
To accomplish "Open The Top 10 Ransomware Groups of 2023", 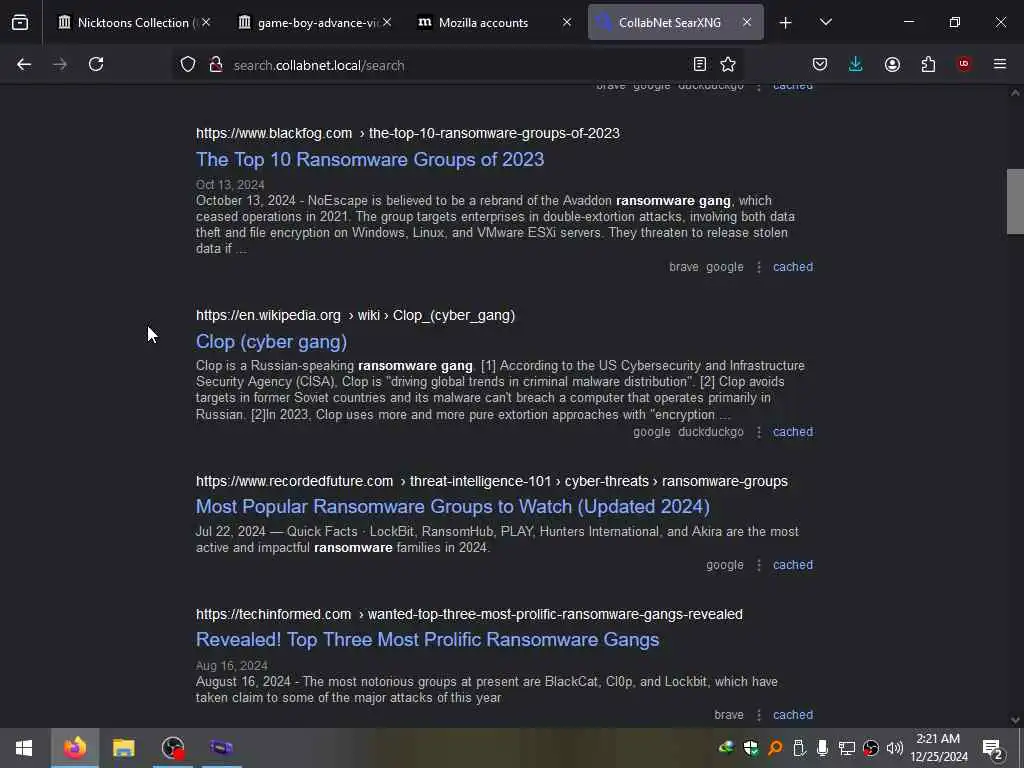I will pos(370,159).
